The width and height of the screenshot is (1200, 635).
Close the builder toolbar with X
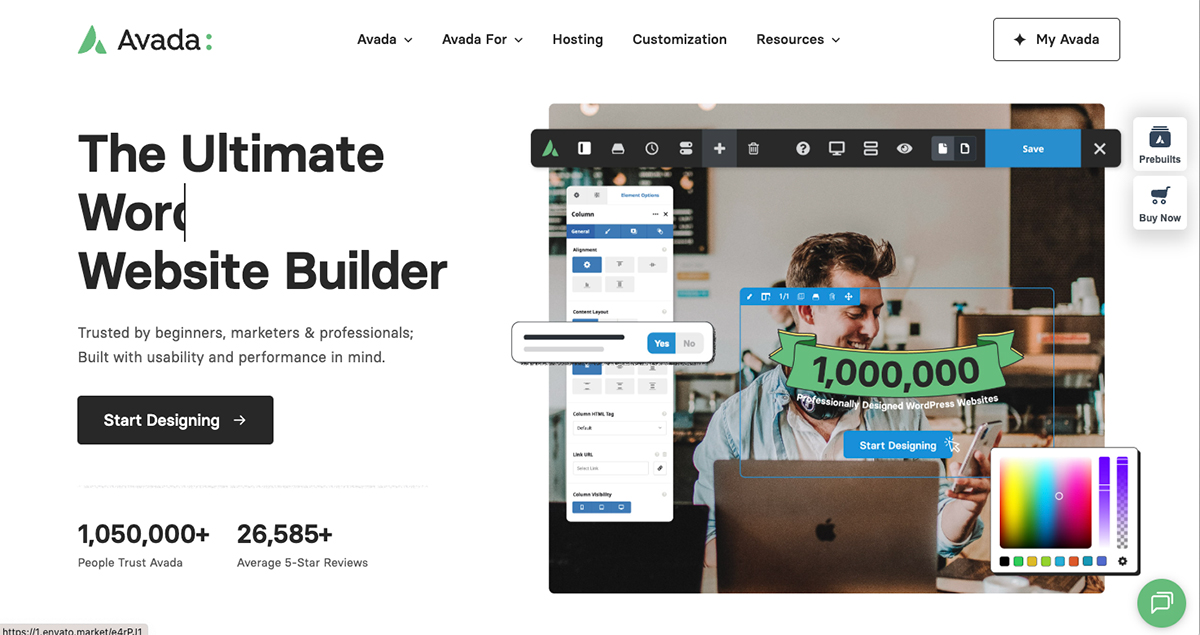1100,148
